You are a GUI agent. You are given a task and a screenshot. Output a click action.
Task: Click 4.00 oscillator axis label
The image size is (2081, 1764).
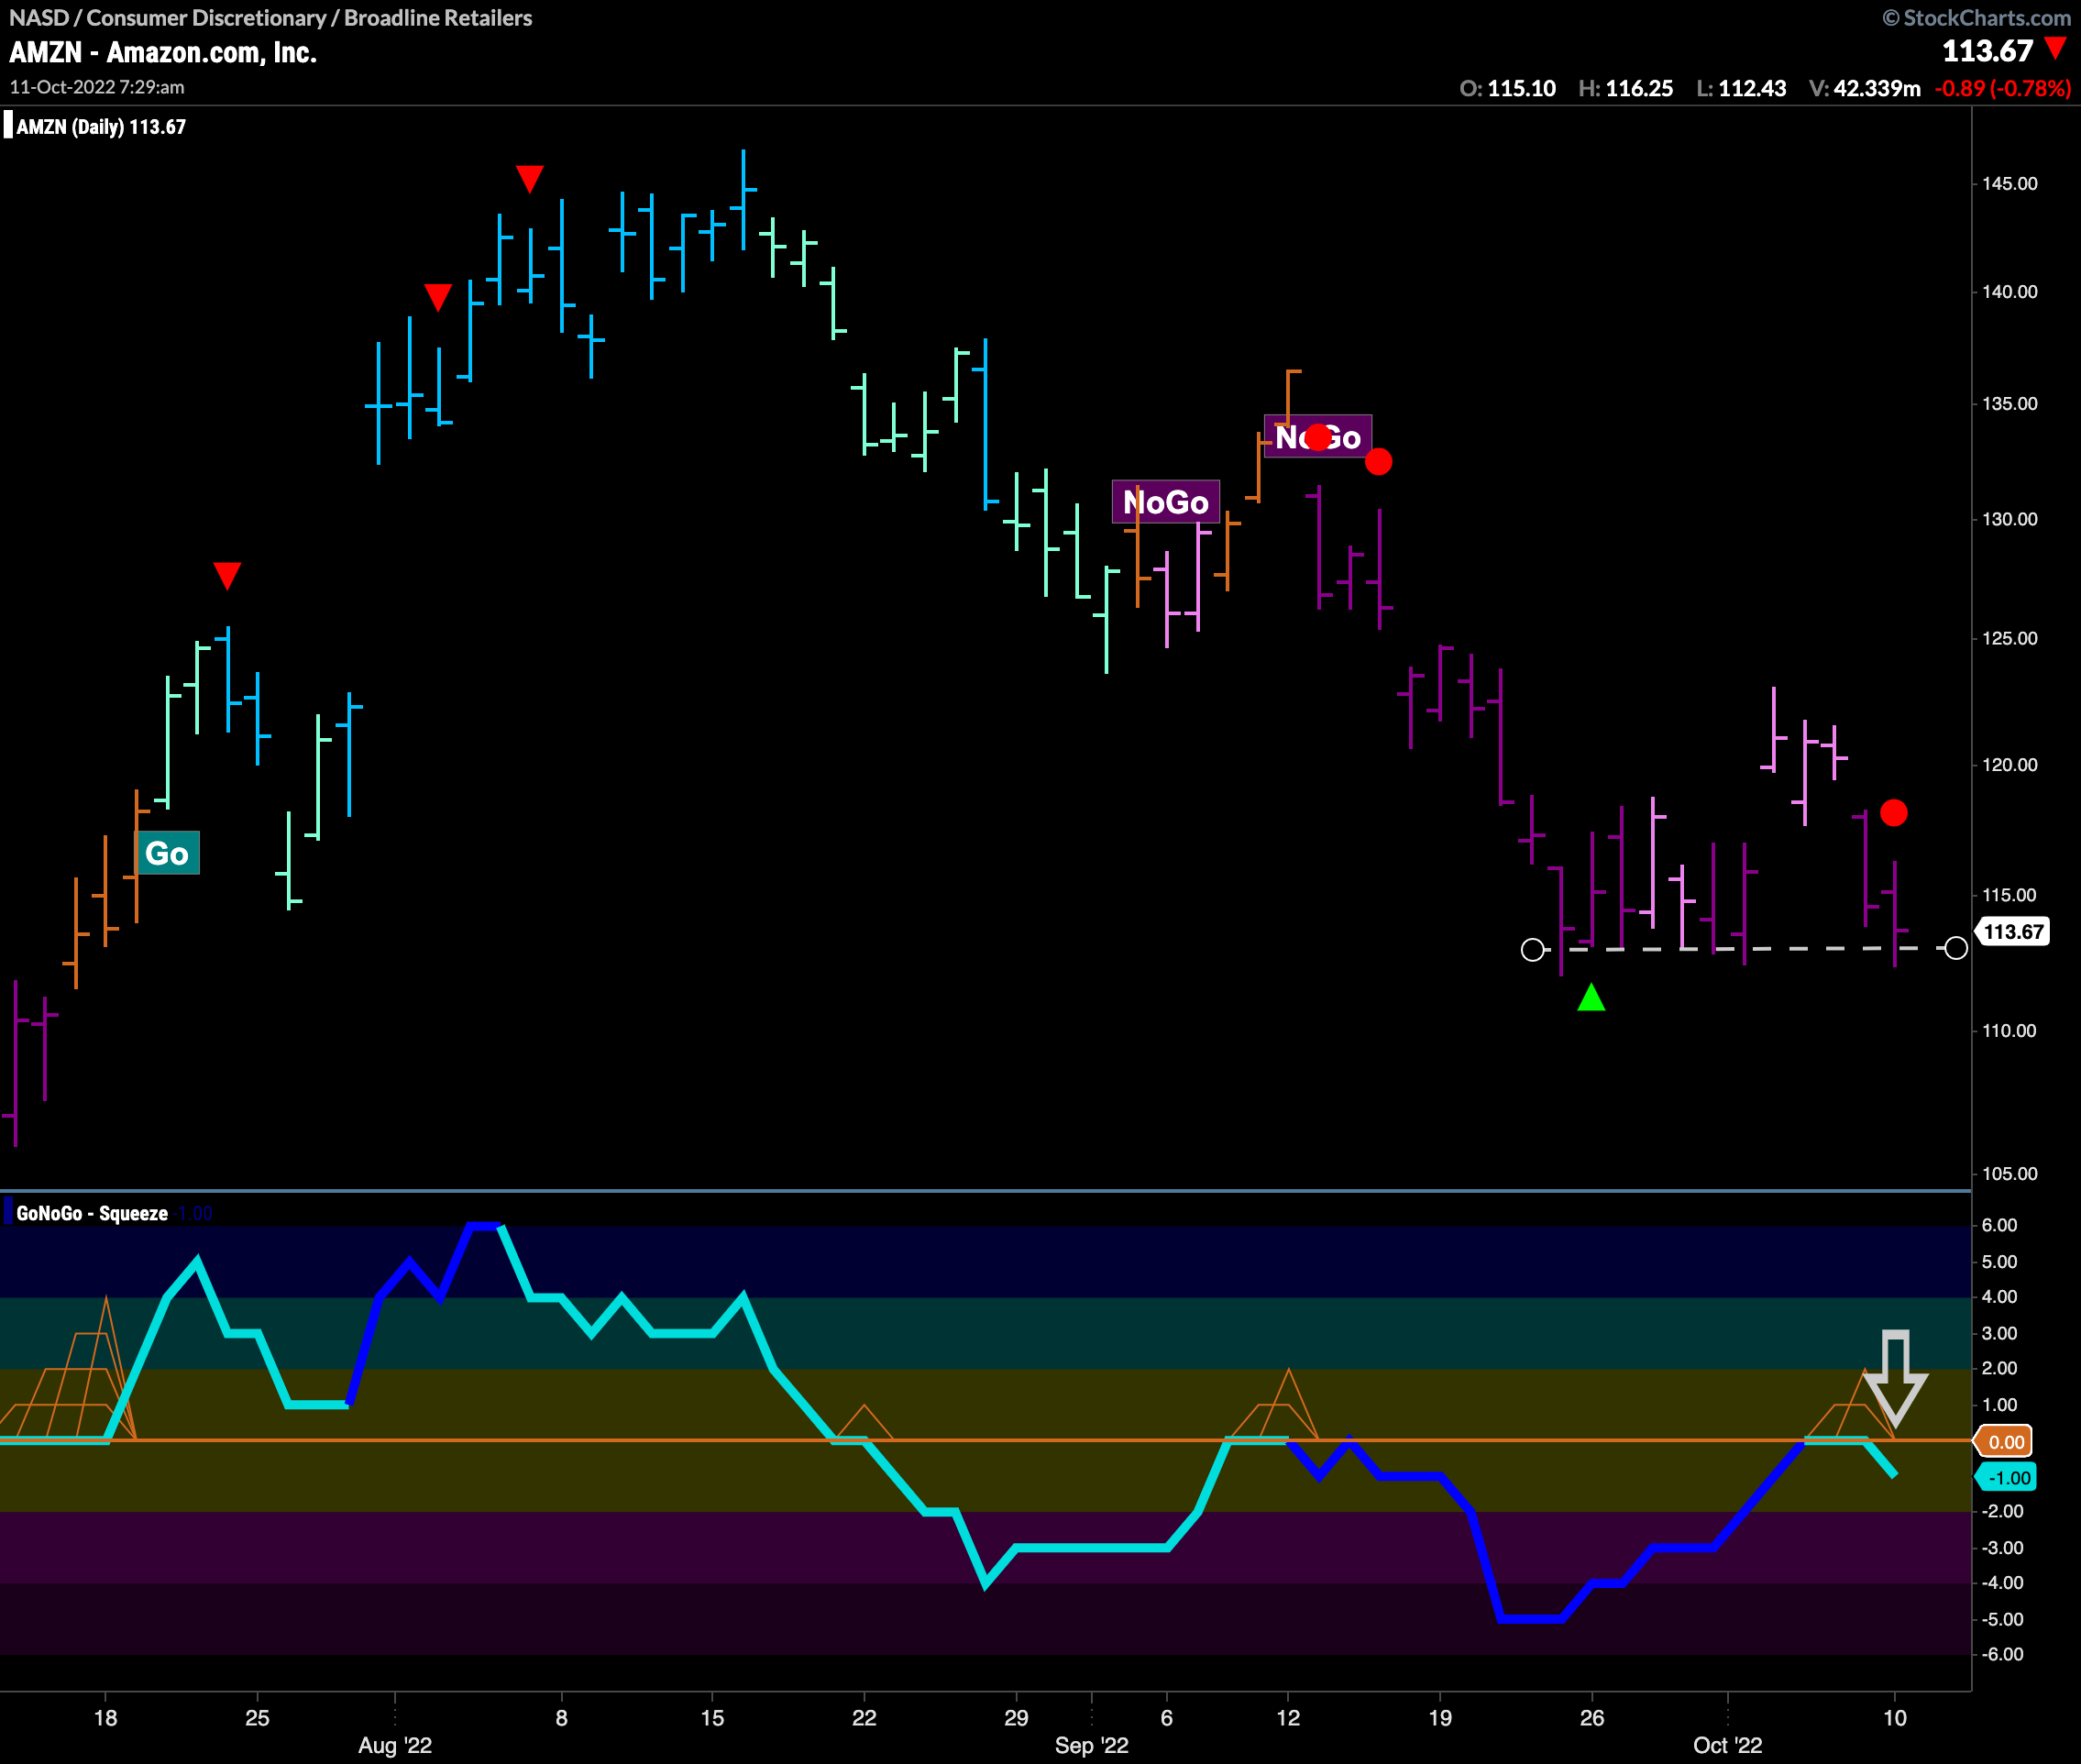(x=1999, y=1297)
